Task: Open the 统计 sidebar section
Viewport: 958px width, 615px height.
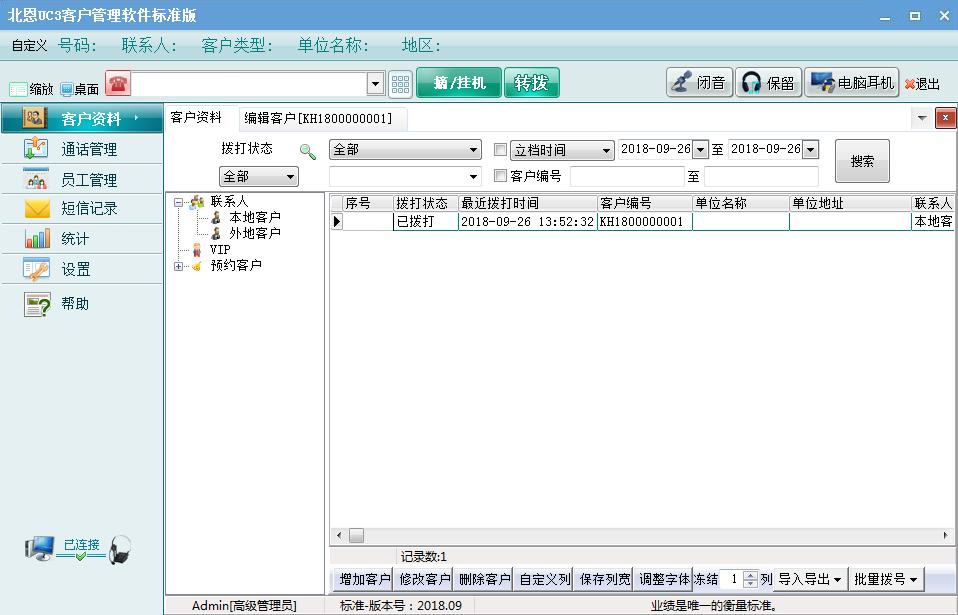Action: click(80, 238)
